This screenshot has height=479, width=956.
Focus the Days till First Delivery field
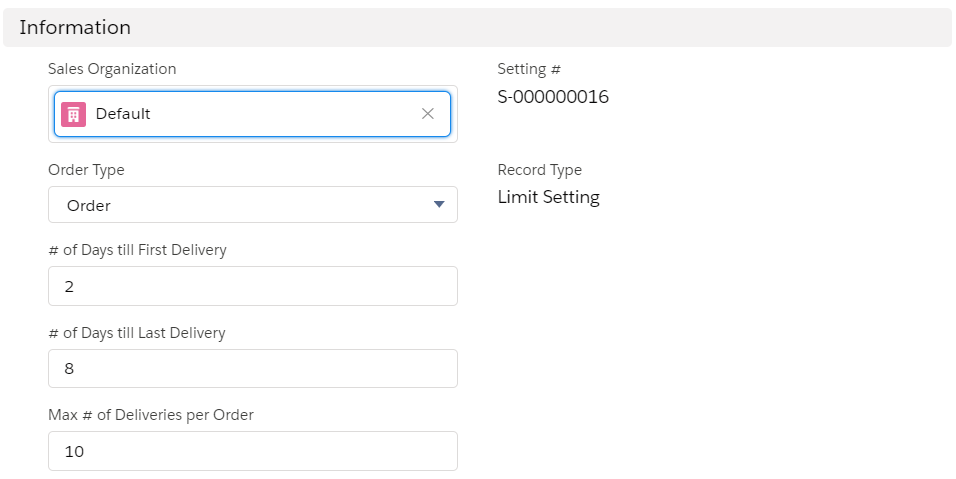[x=252, y=286]
